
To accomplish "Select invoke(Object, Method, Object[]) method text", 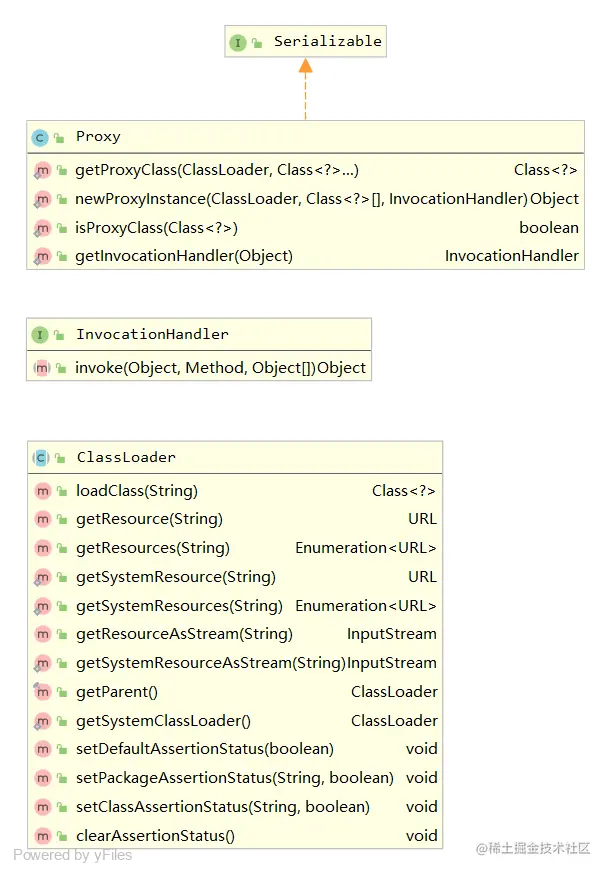I will click(x=196, y=368).
